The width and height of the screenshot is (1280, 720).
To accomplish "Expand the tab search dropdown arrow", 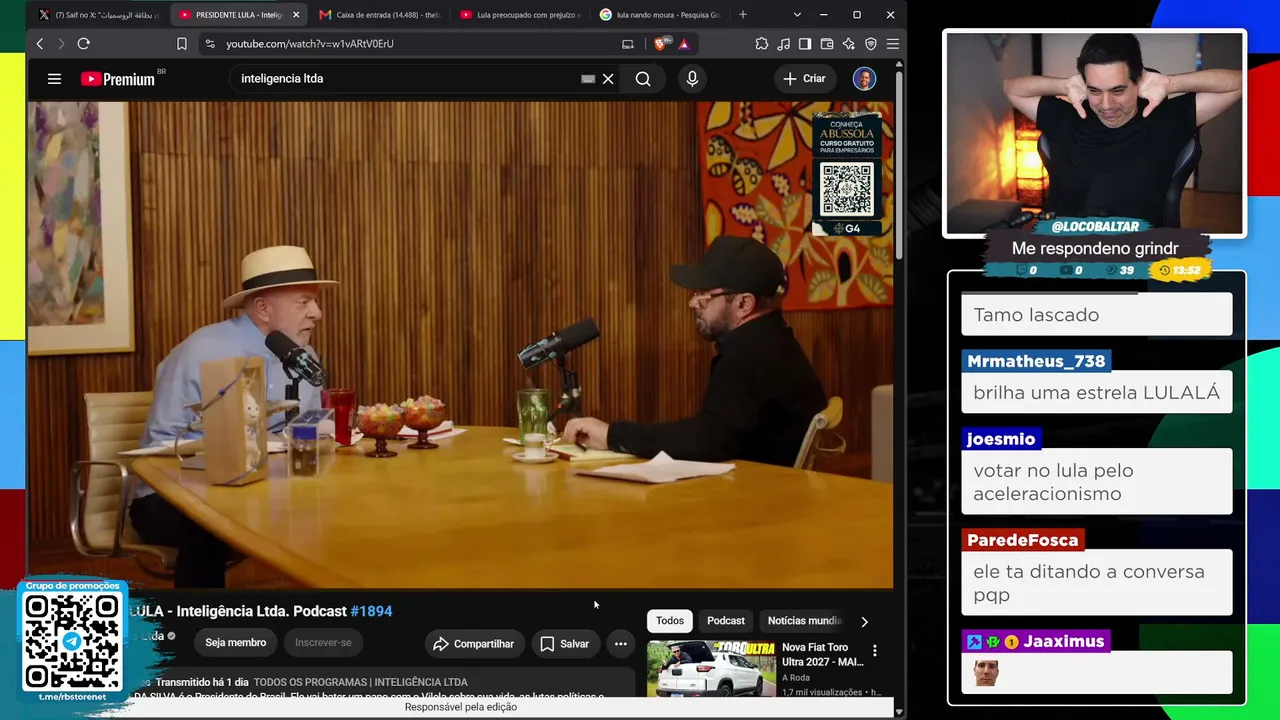I will [x=797, y=15].
